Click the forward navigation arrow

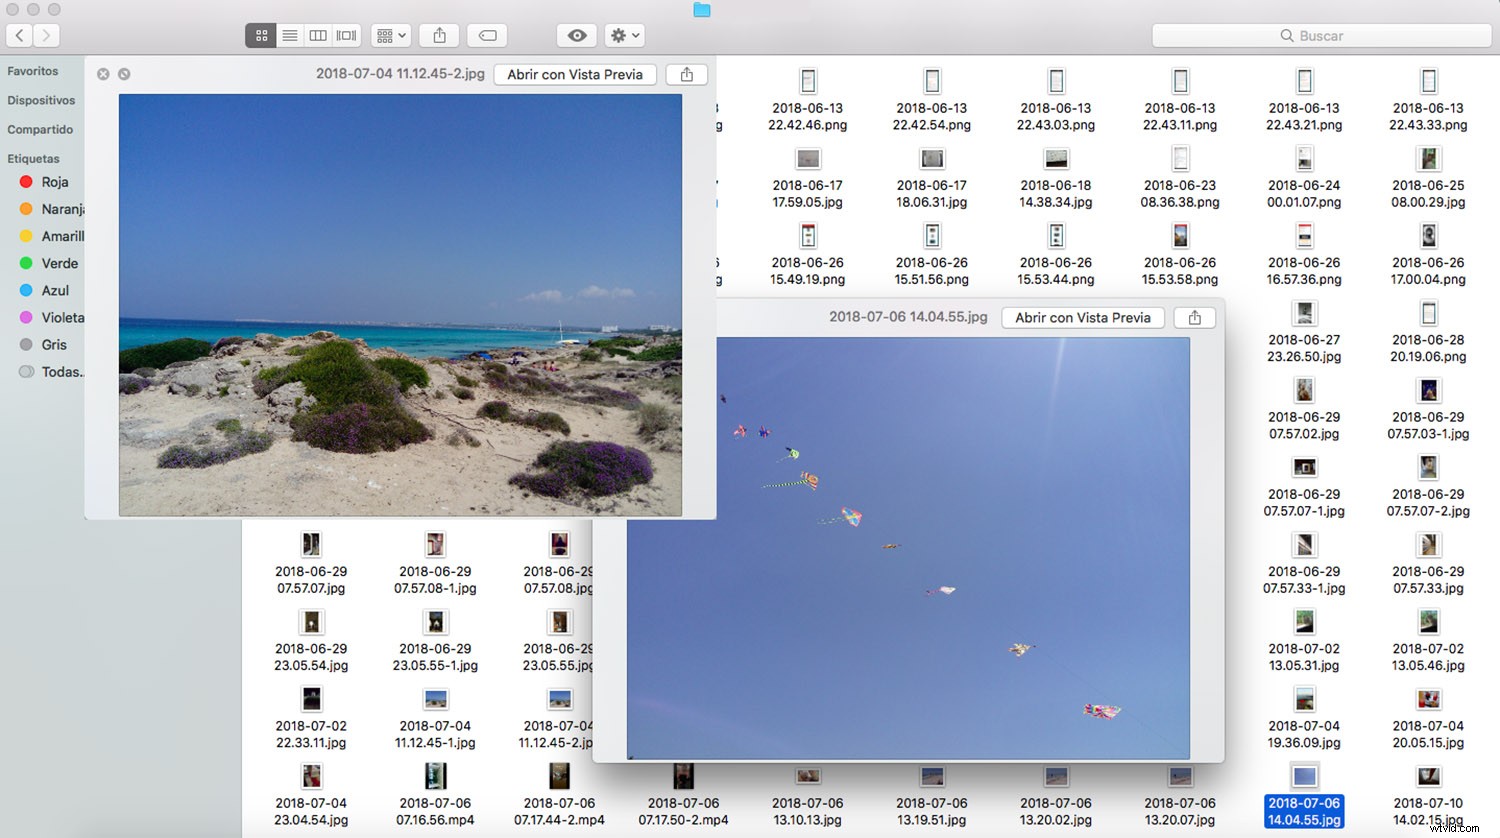(x=46, y=35)
